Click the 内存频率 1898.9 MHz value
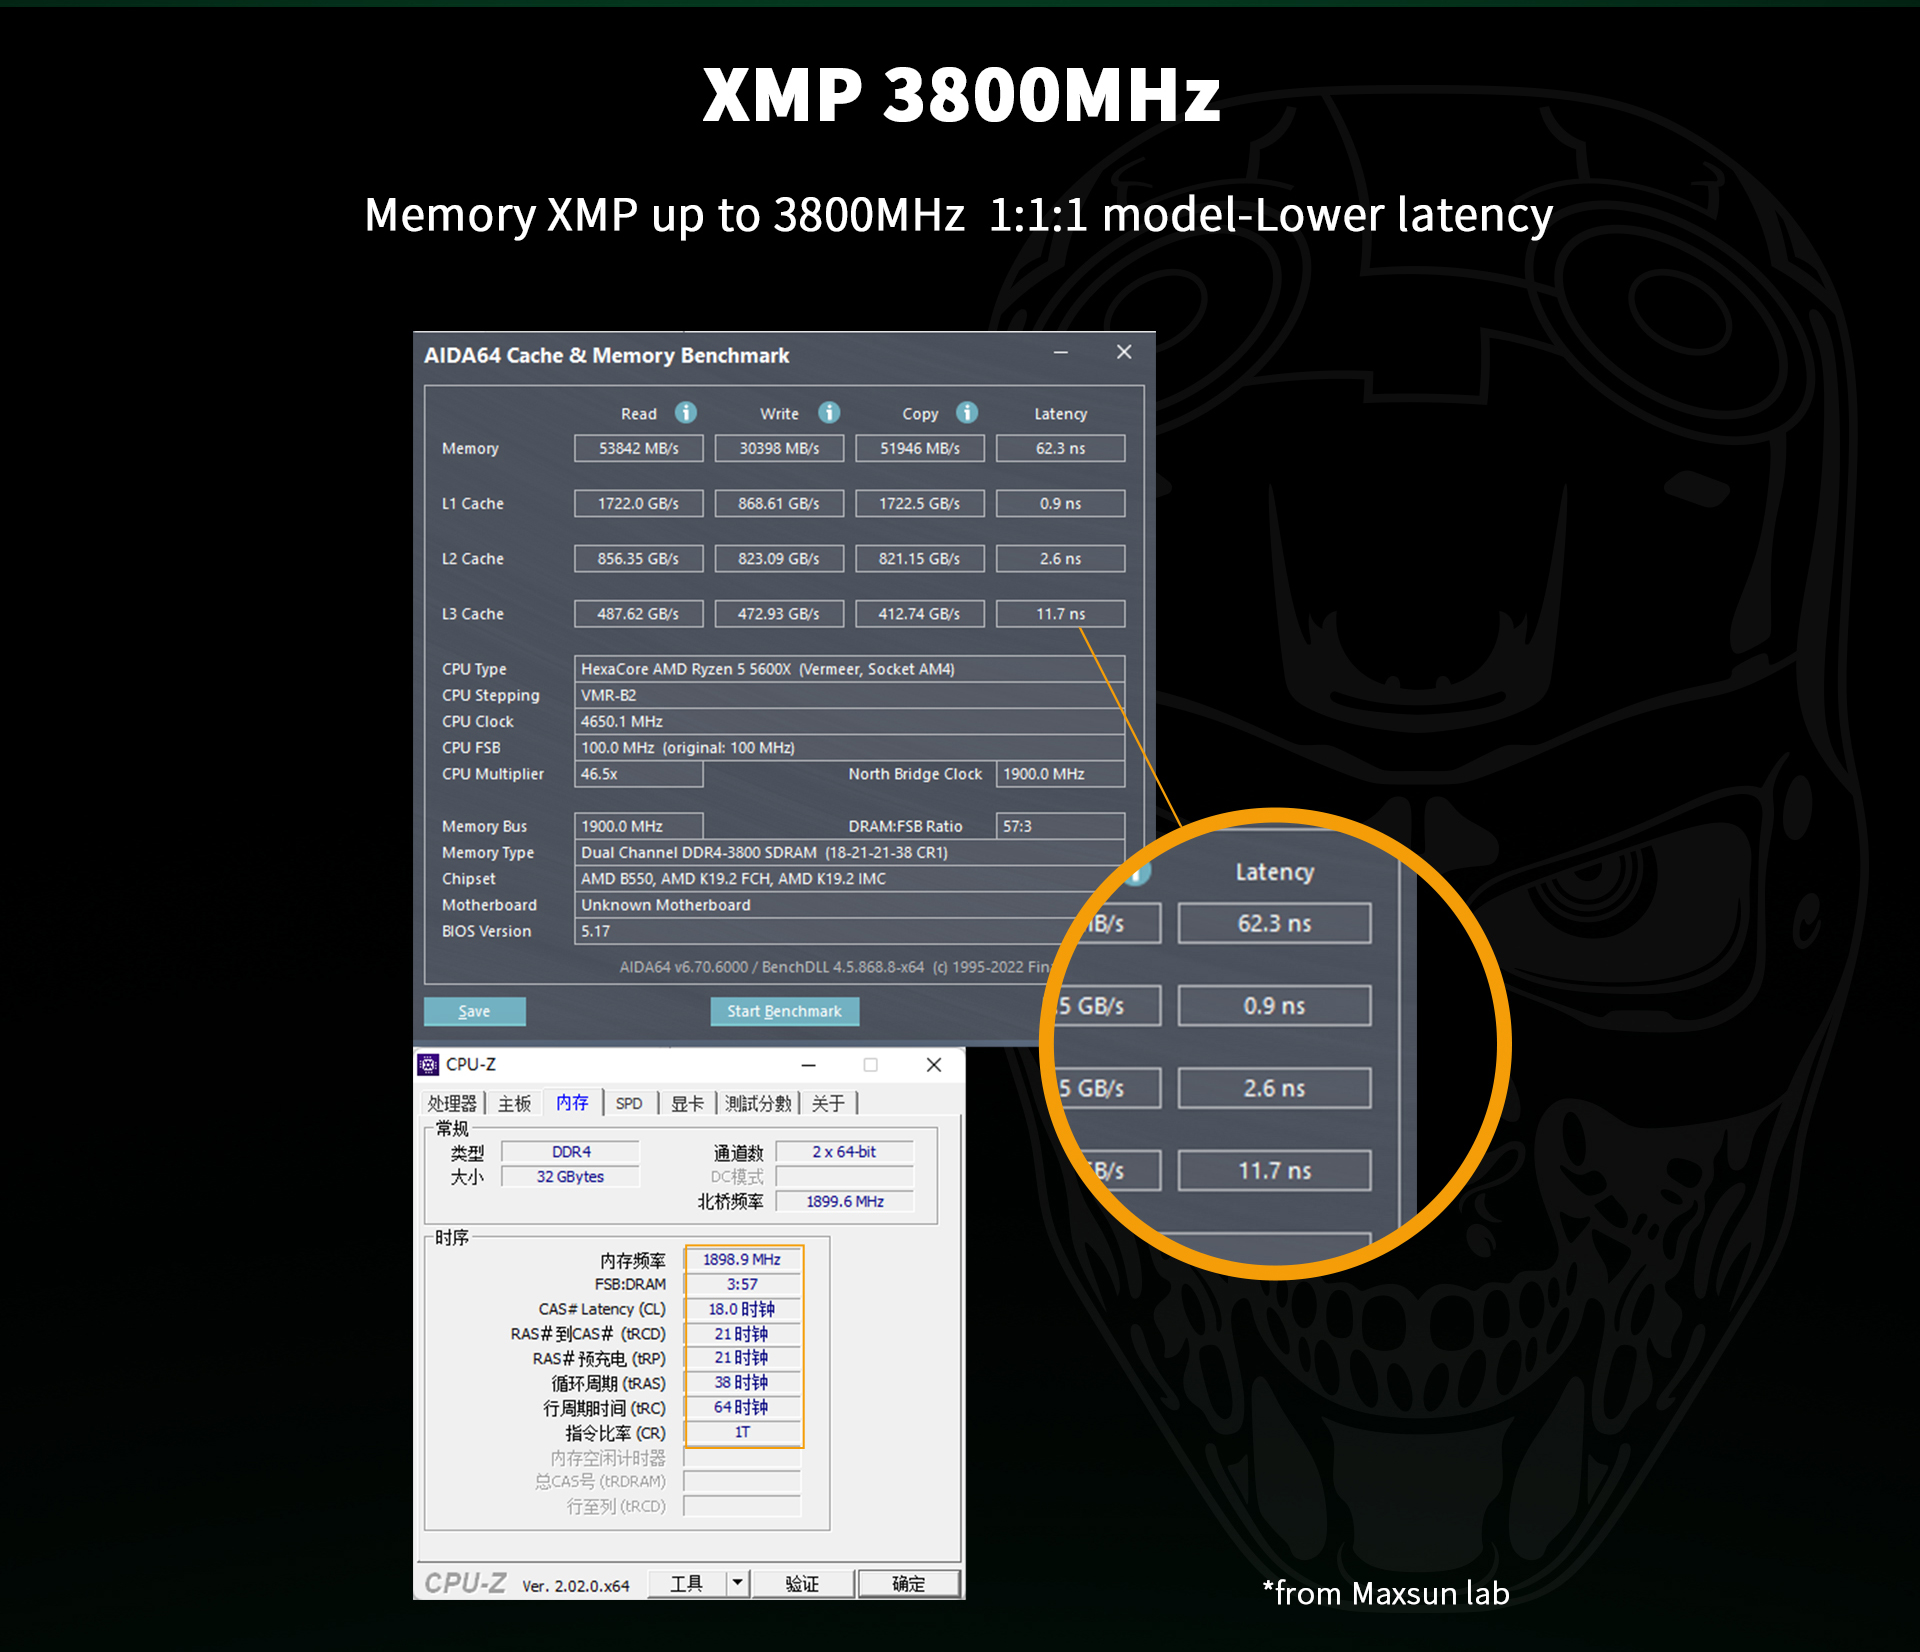Viewport: 1920px width, 1652px height. pyautogui.click(x=742, y=1260)
